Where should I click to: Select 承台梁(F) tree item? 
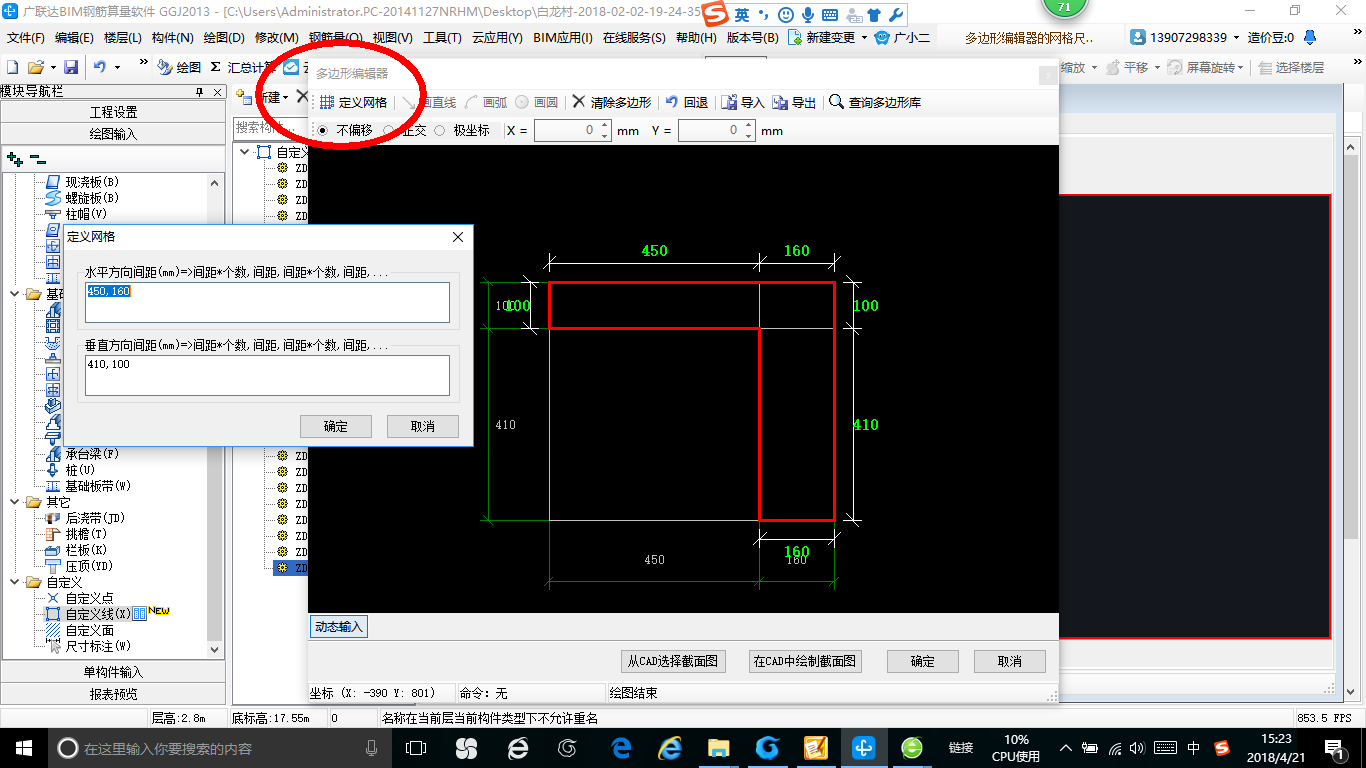[82, 454]
